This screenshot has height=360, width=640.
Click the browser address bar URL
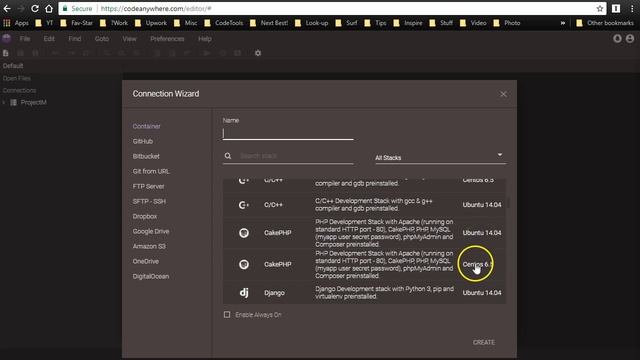click(156, 9)
